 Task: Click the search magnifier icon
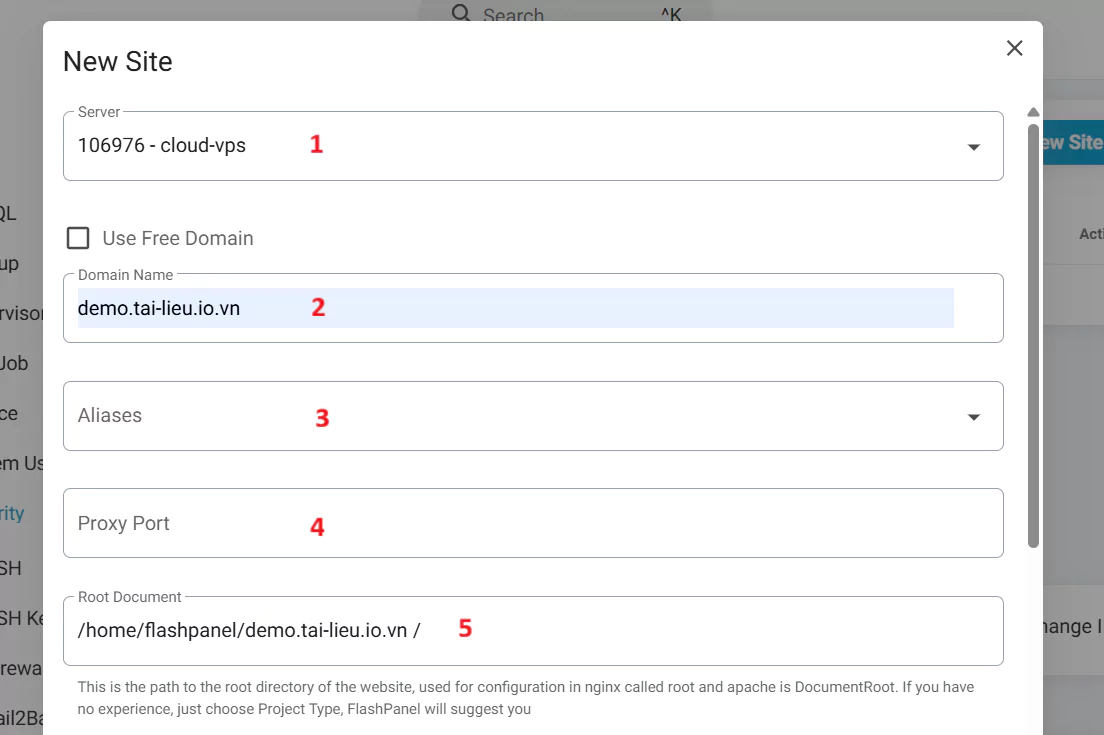point(461,13)
